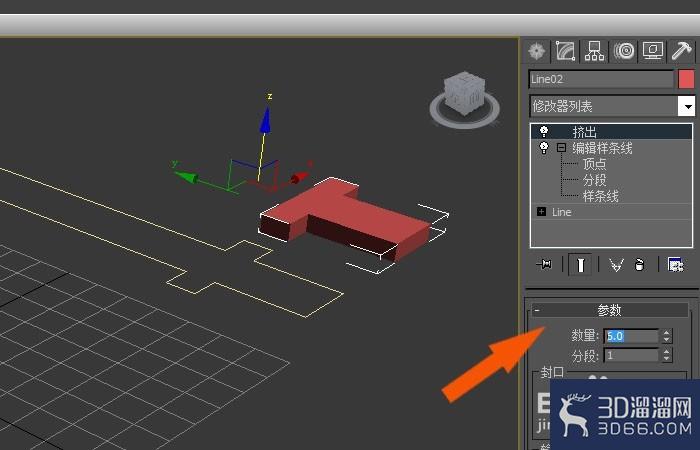This screenshot has height=450, width=700.
Task: Toggle Show End Result button
Action: pyautogui.click(x=580, y=264)
